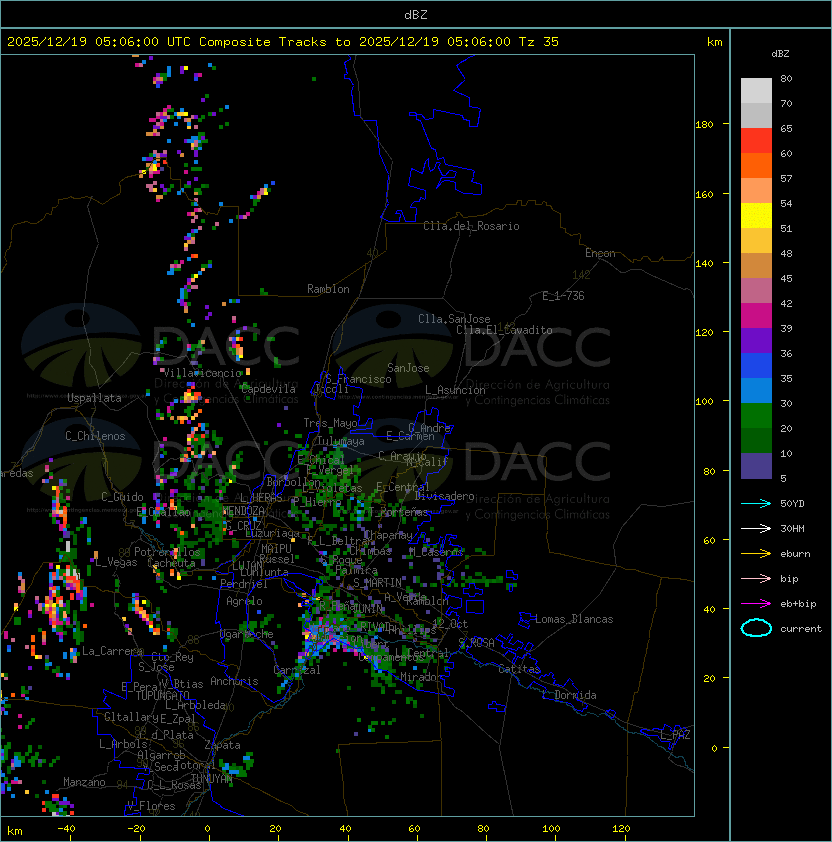Select the purple 36-39 dBZ color band
The width and height of the screenshot is (832, 842).
[x=756, y=340]
